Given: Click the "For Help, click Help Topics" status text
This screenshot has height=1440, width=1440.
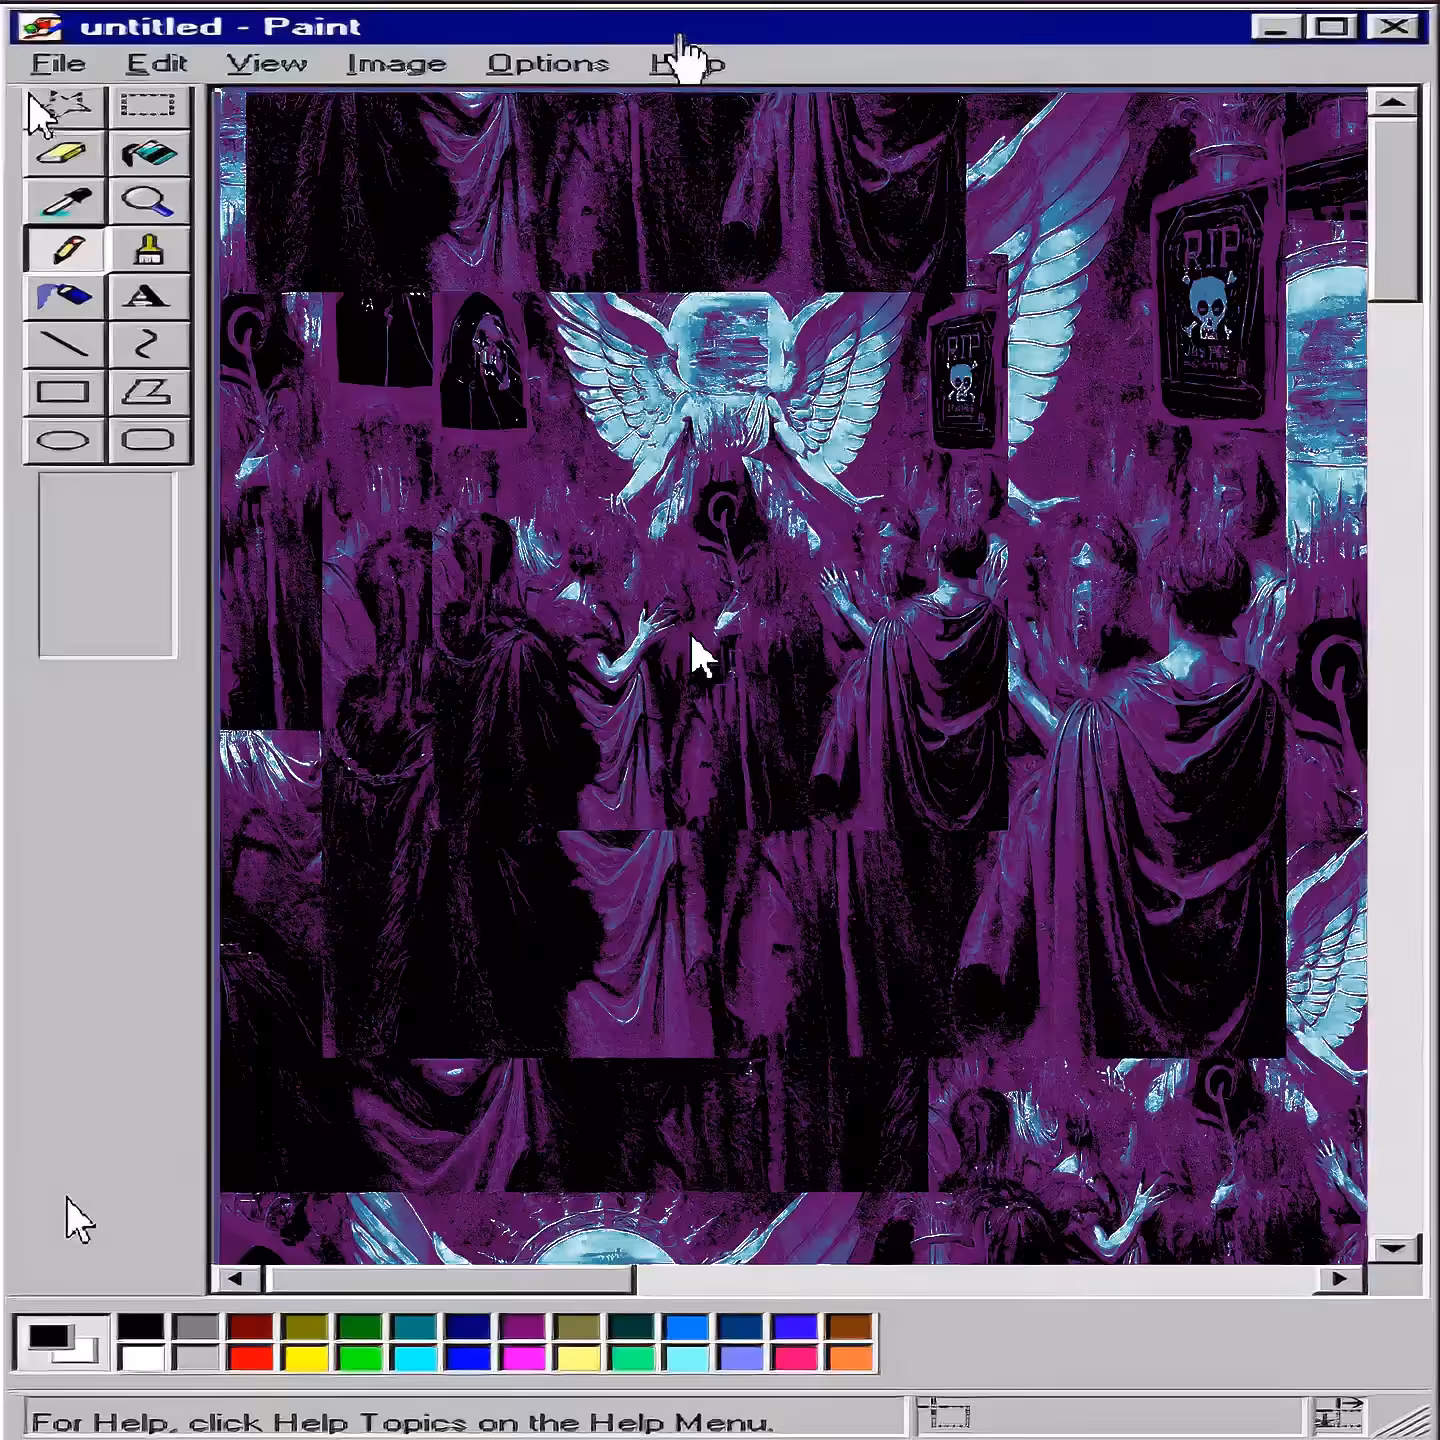Looking at the screenshot, I should point(403,1422).
